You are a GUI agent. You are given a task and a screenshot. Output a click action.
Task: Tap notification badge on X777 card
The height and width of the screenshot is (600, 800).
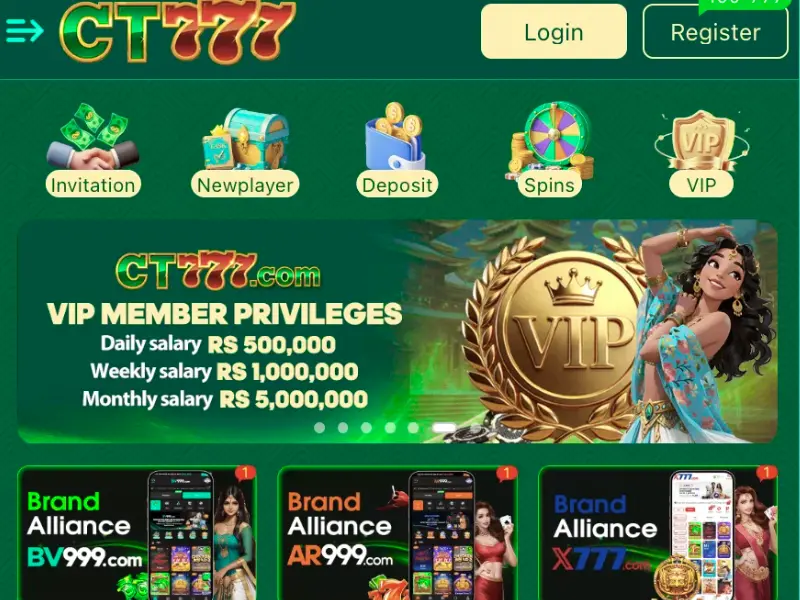pos(767,473)
